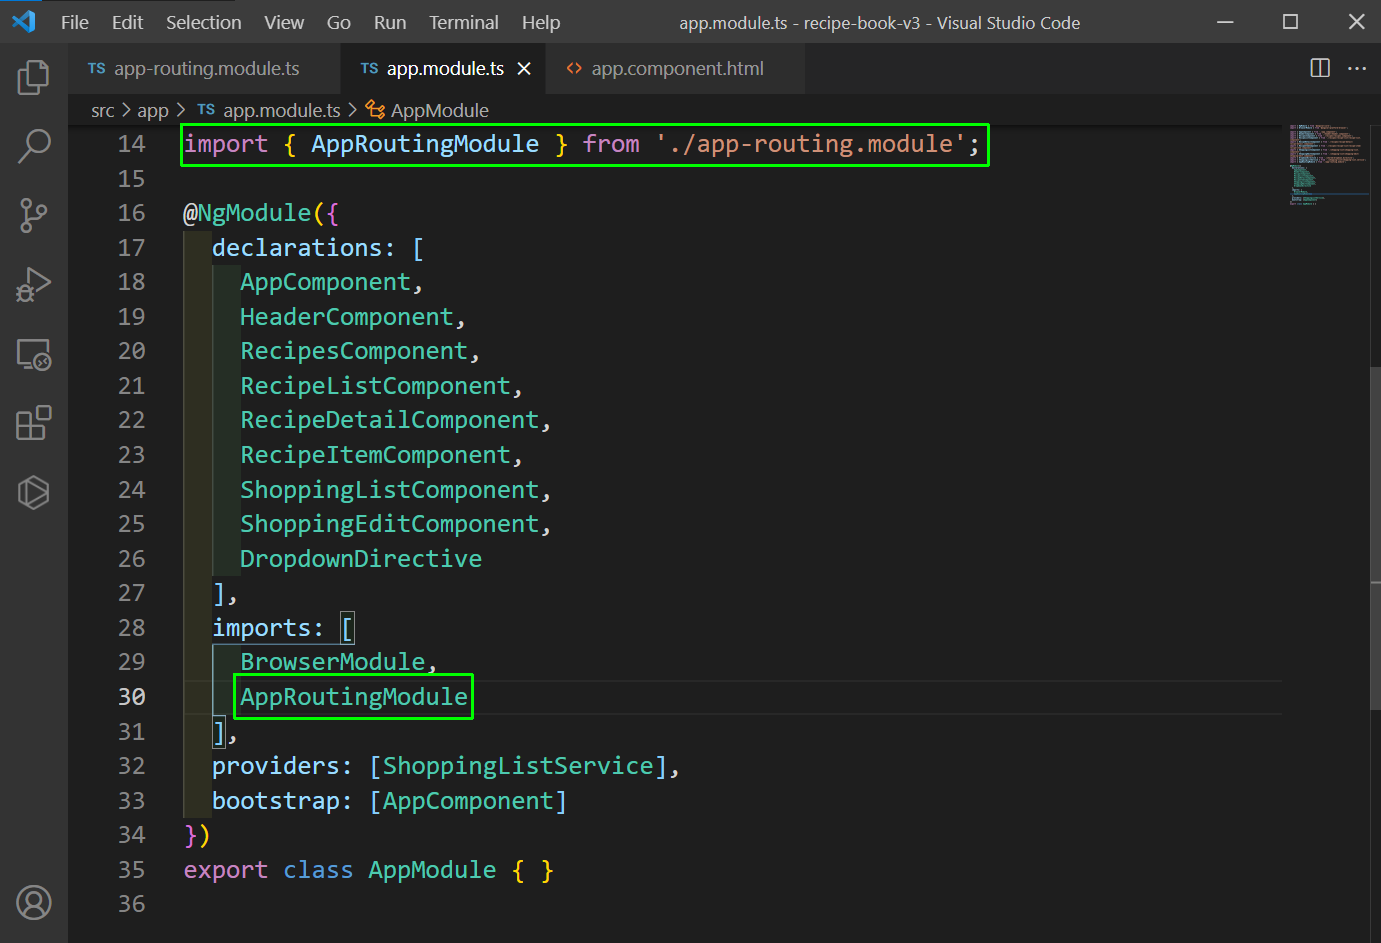
Task: Click the VS Code logo icon
Action: pyautogui.click(x=24, y=21)
